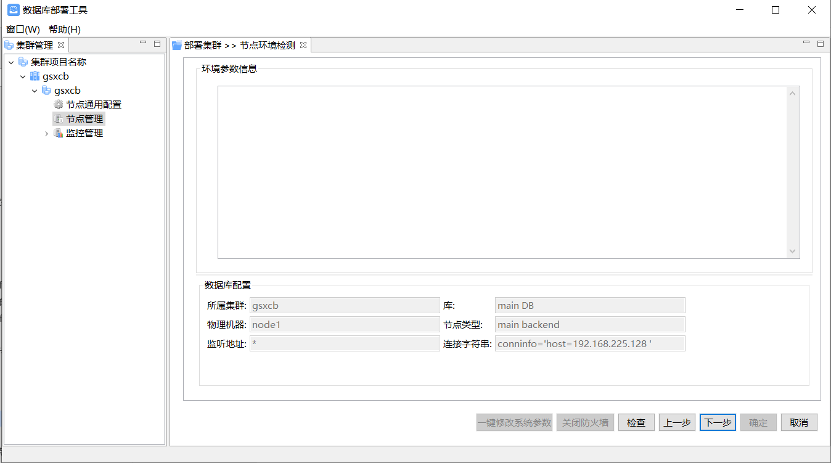Screen dimensions: 832x464
Task: Close the 集群管理 panel tab
Action: (61, 45)
